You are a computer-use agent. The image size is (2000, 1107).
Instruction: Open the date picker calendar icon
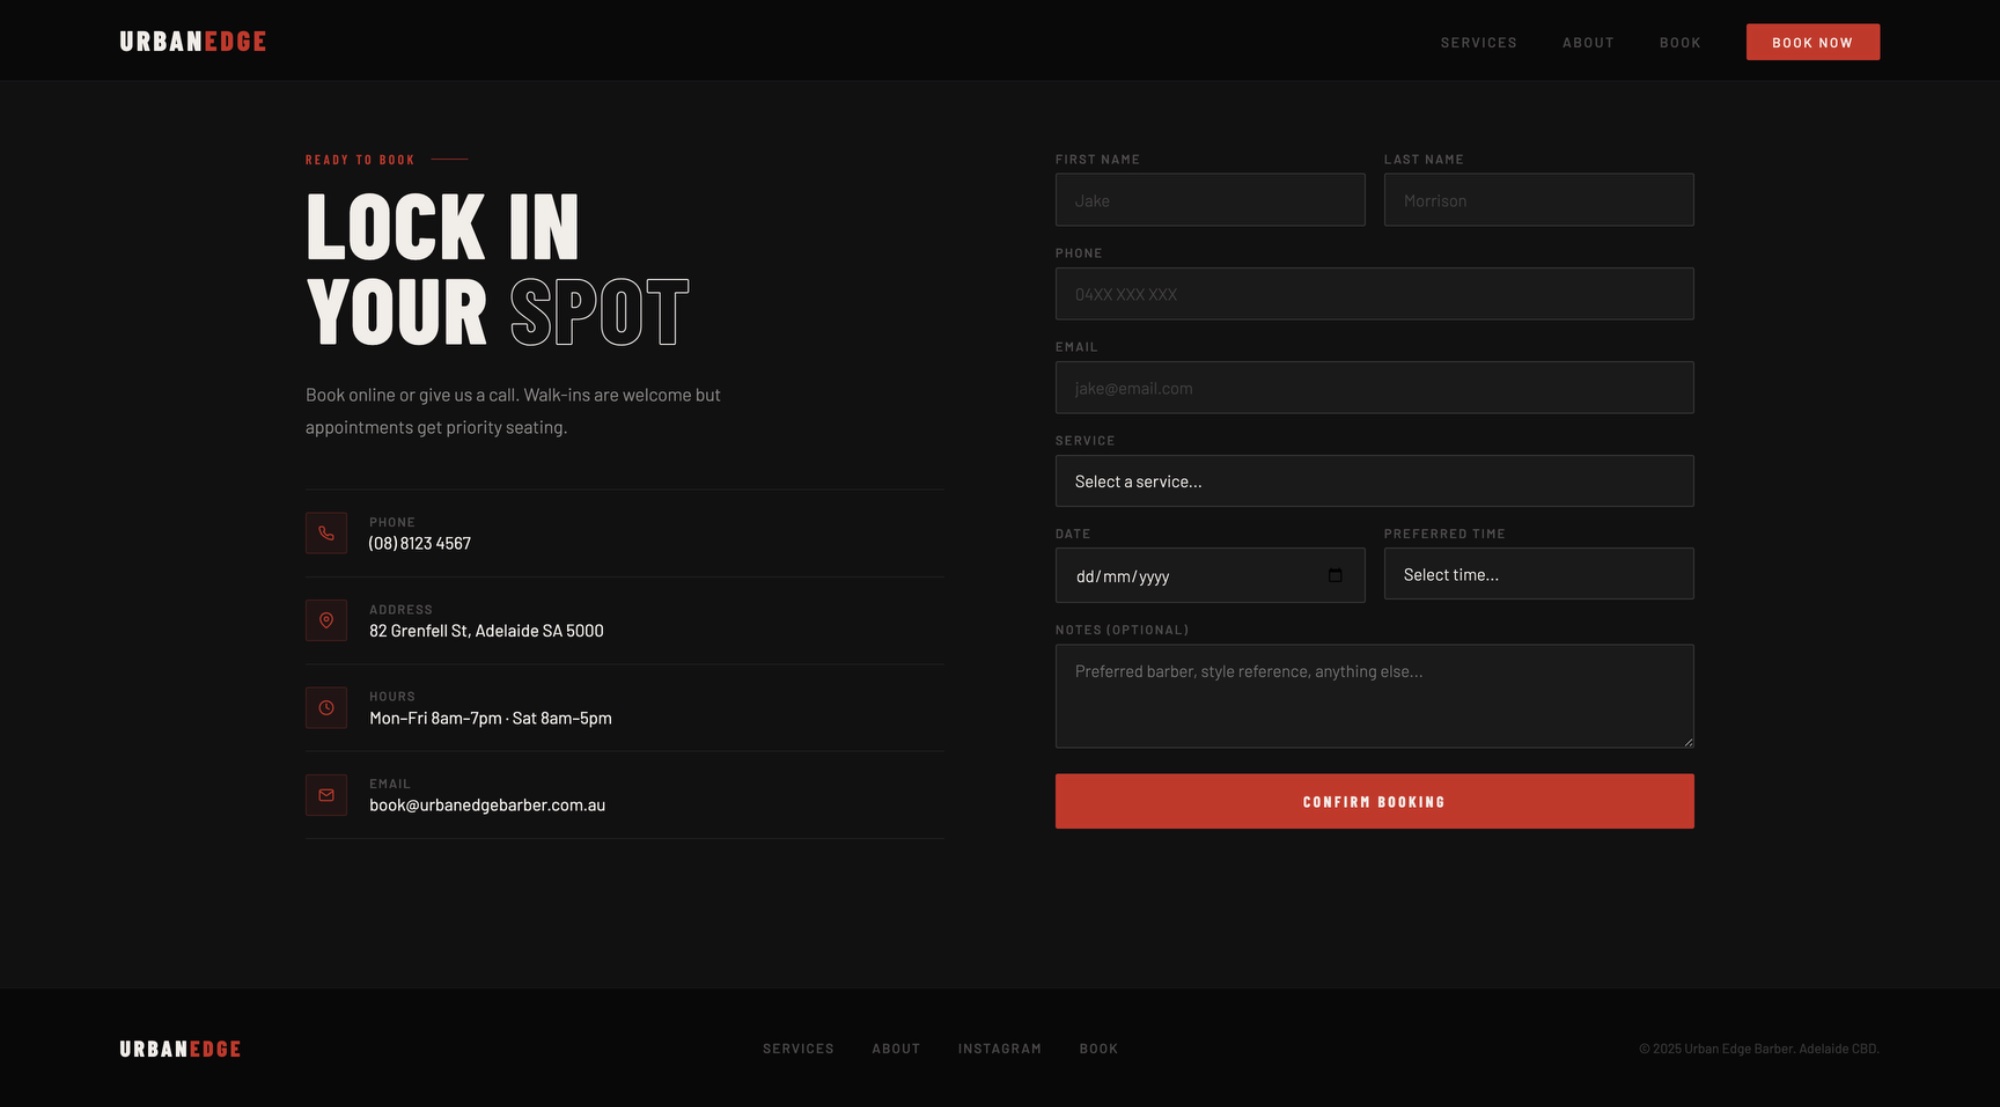pyautogui.click(x=1335, y=575)
